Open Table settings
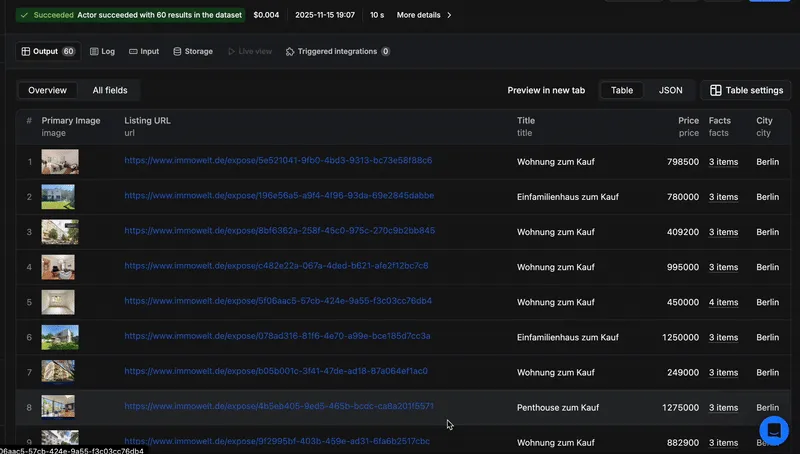 [x=746, y=90]
